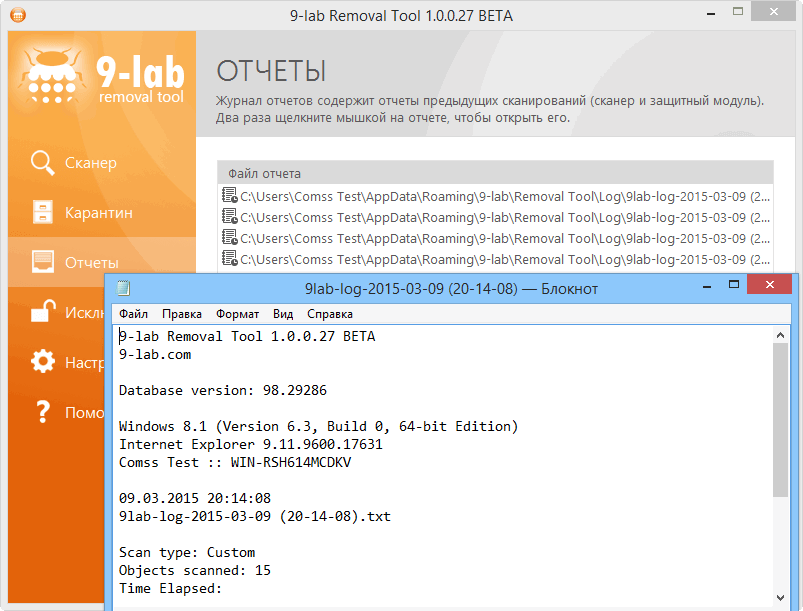
Task: Click the Блокнот scrollbar down arrow
Action: (780, 598)
